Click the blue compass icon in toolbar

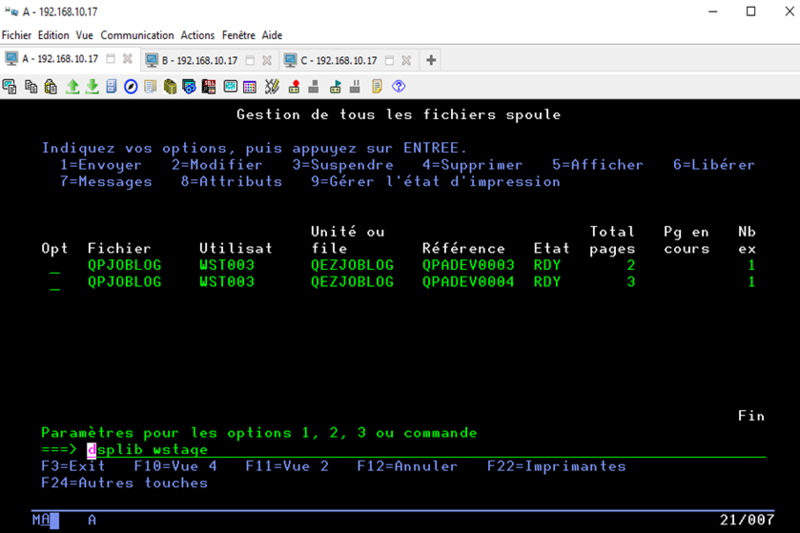(x=130, y=86)
